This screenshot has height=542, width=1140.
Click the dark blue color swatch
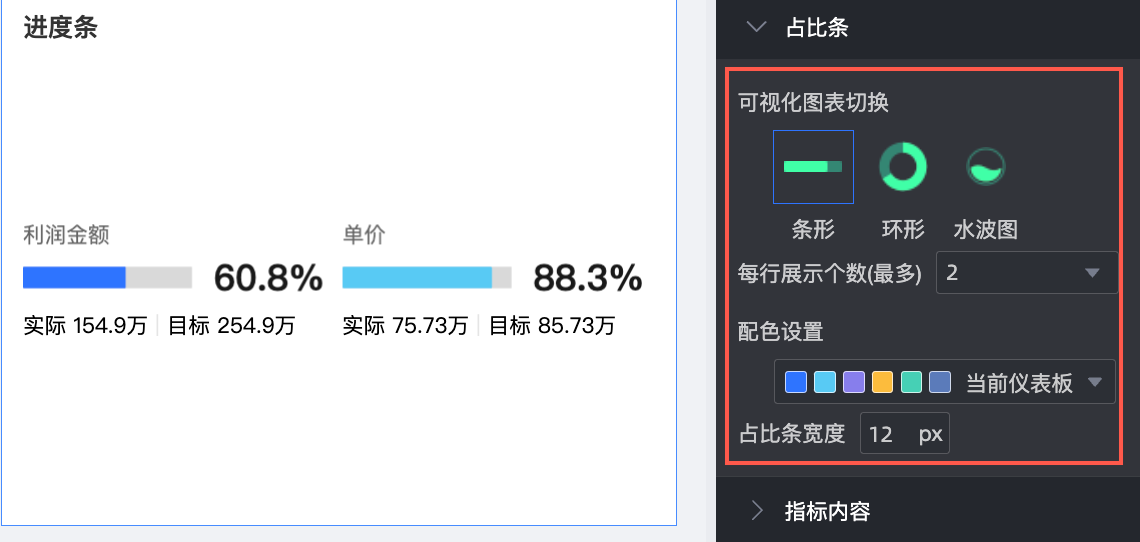[x=796, y=382]
